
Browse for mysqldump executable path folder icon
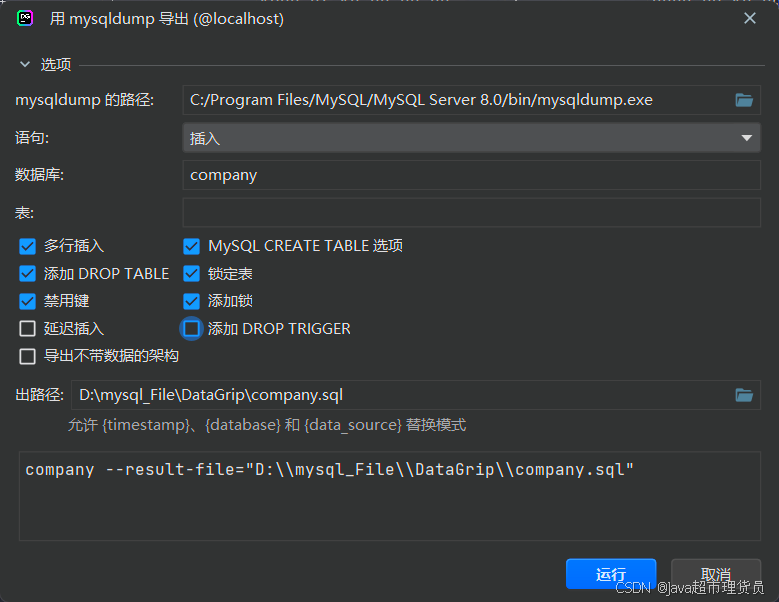[x=744, y=100]
